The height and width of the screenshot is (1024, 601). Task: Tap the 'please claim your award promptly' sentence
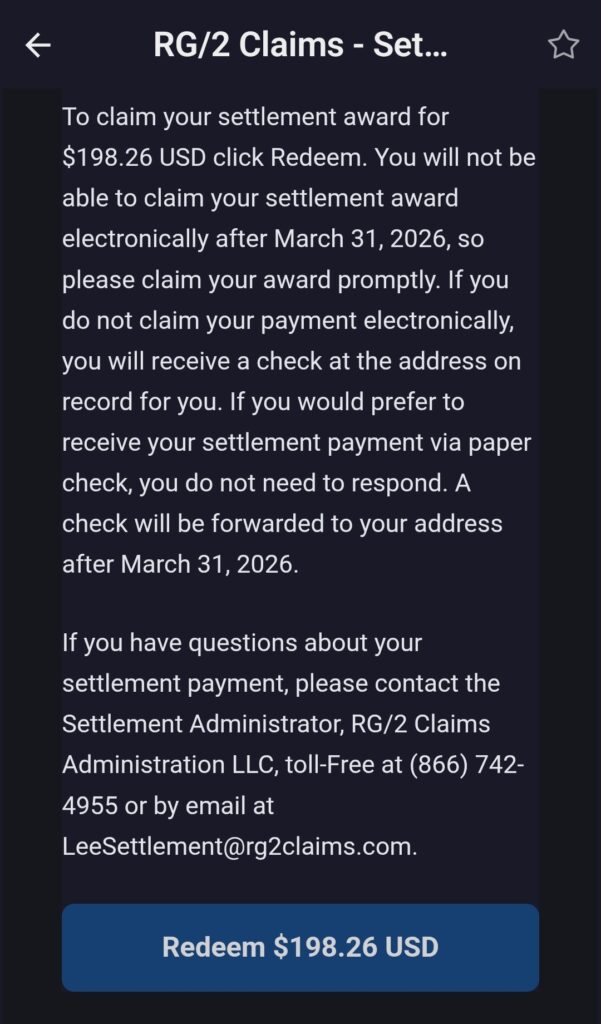click(x=249, y=280)
